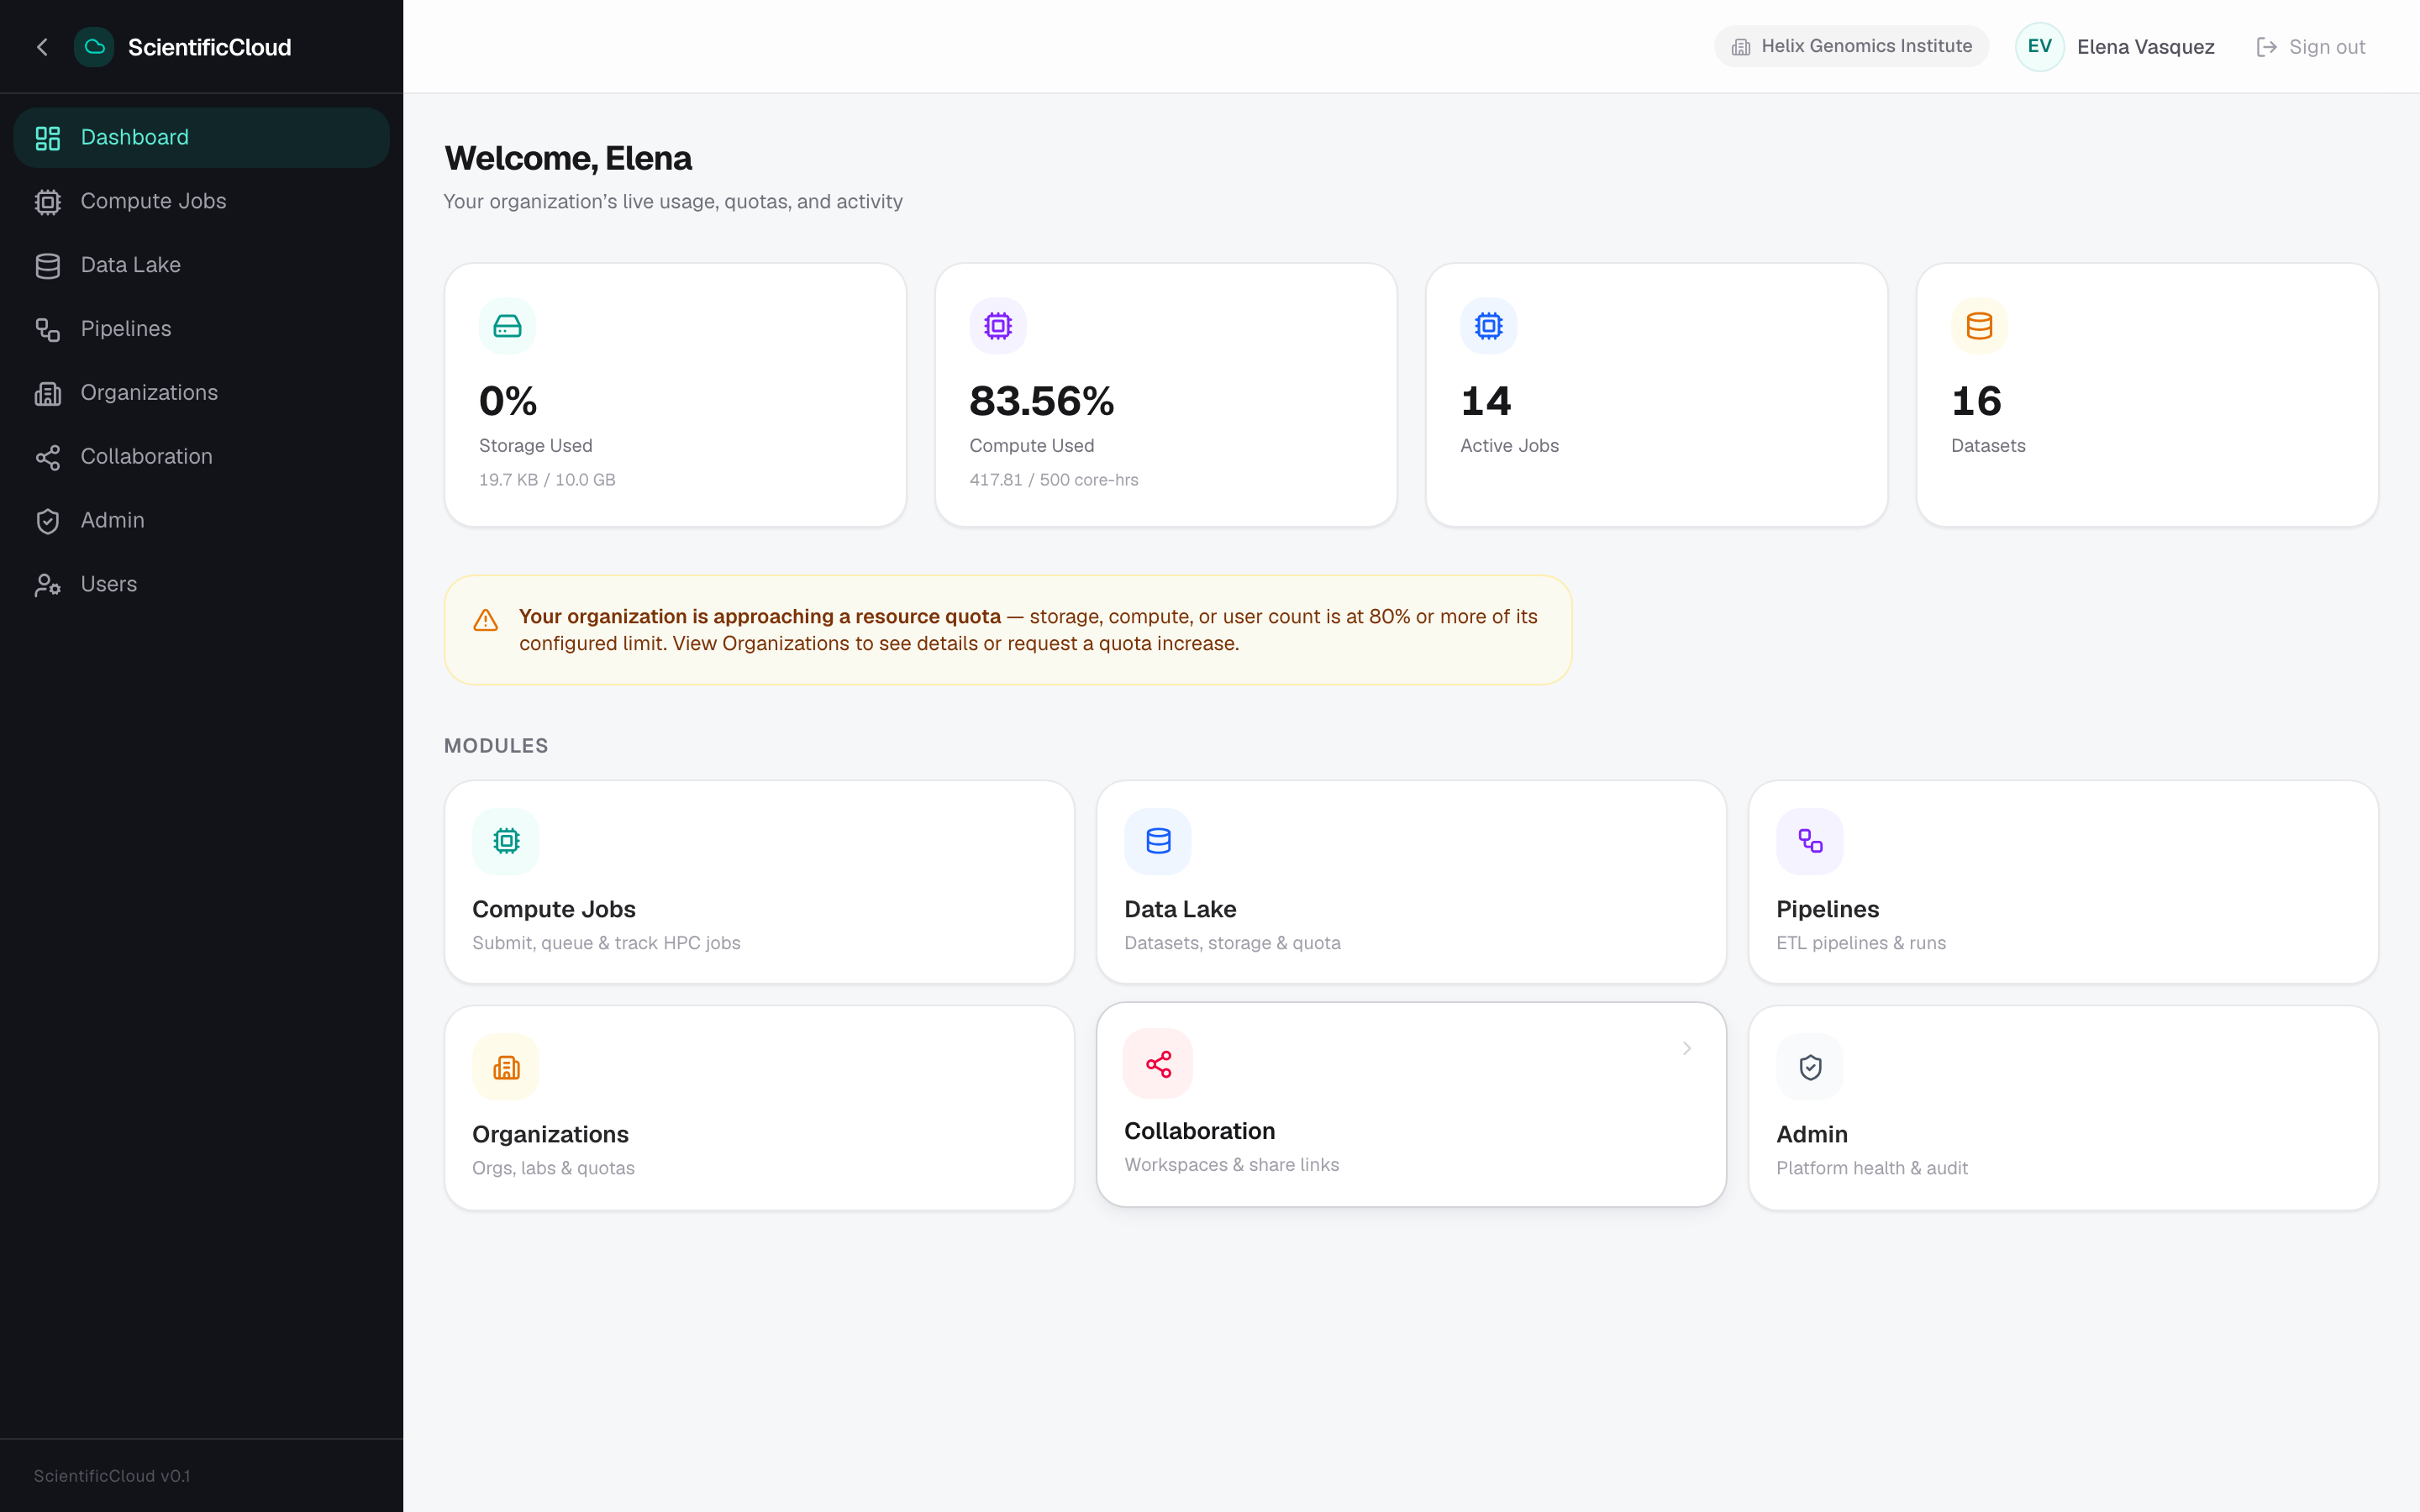The height and width of the screenshot is (1512, 2420).
Task: Navigate to Data Lake sidebar item
Action: [x=201, y=266]
